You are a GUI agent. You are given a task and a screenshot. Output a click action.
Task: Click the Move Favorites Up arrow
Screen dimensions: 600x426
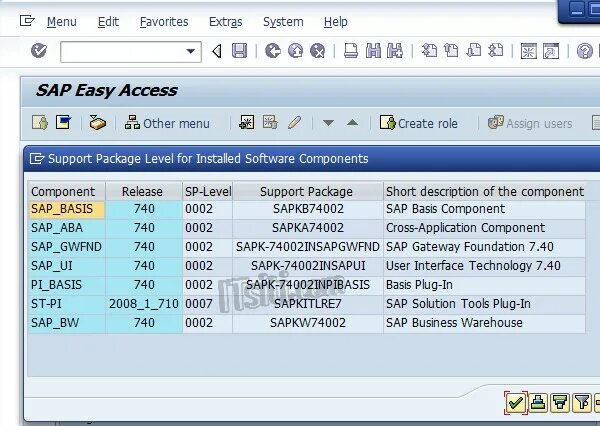pos(352,123)
